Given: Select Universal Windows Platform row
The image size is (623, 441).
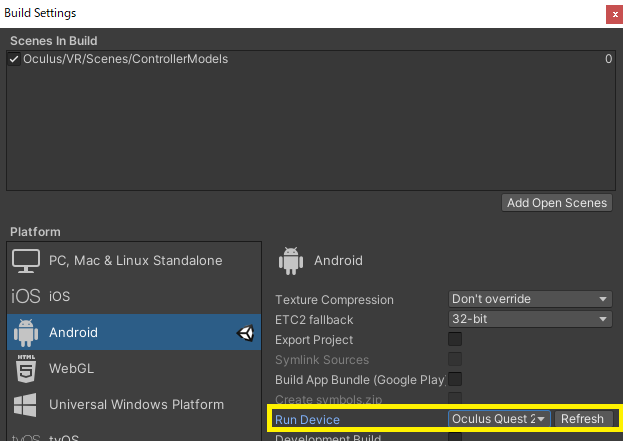Looking at the screenshot, I should [x=134, y=404].
